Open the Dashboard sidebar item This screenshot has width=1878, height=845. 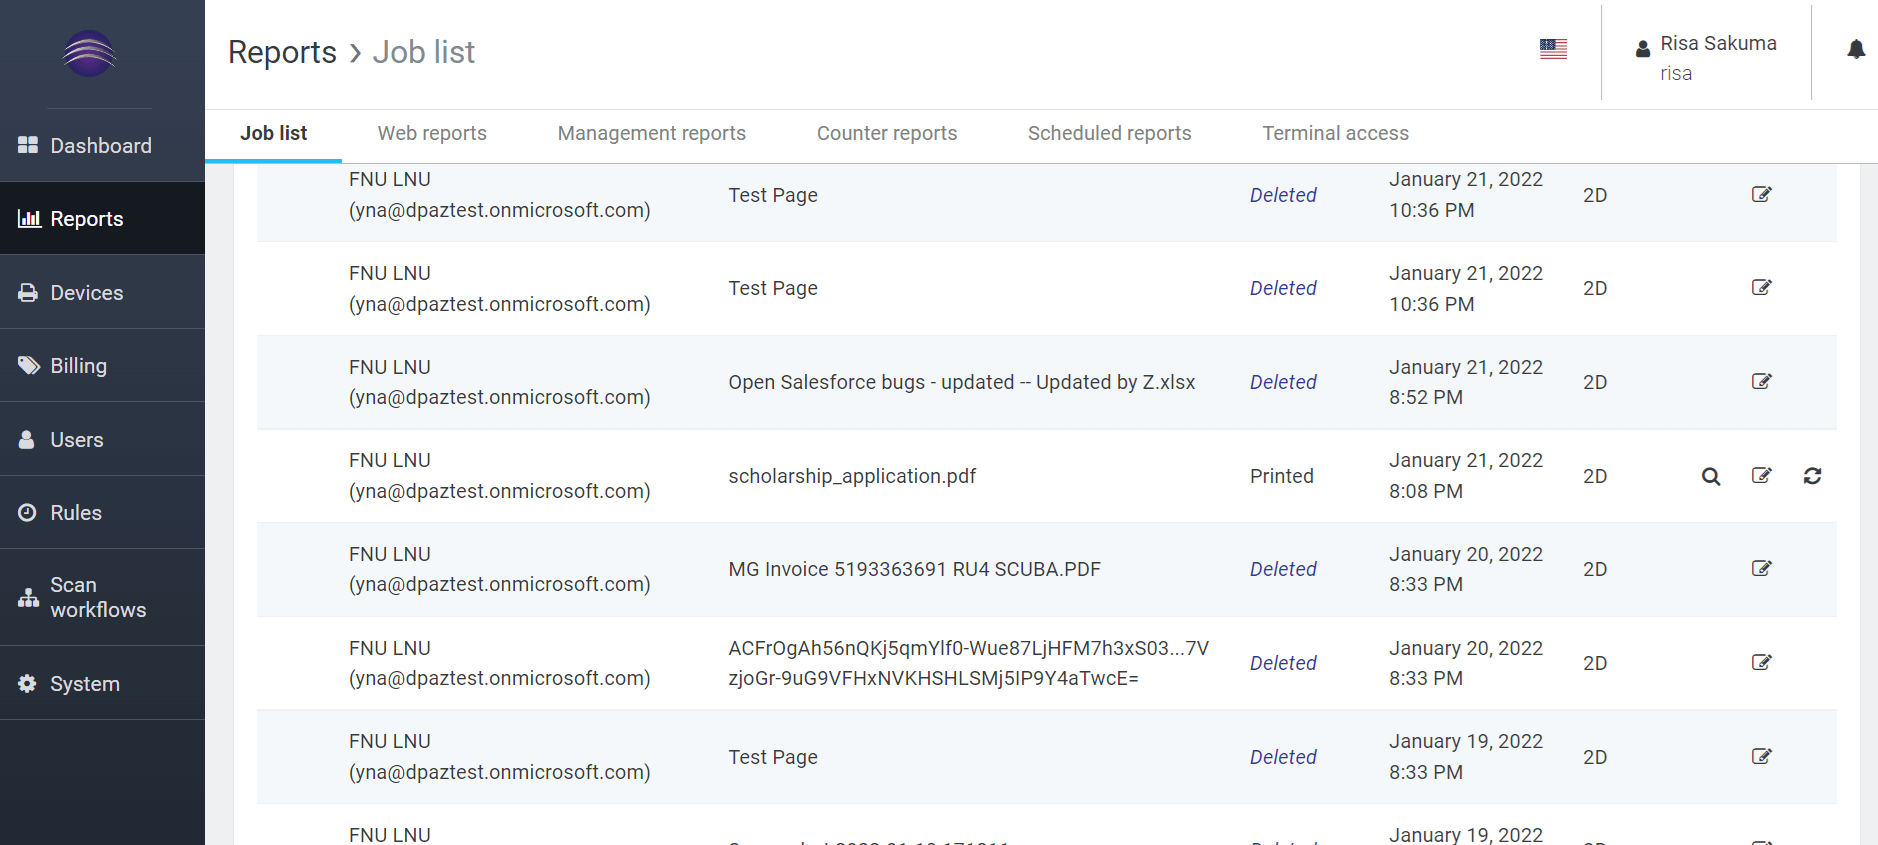click(102, 145)
